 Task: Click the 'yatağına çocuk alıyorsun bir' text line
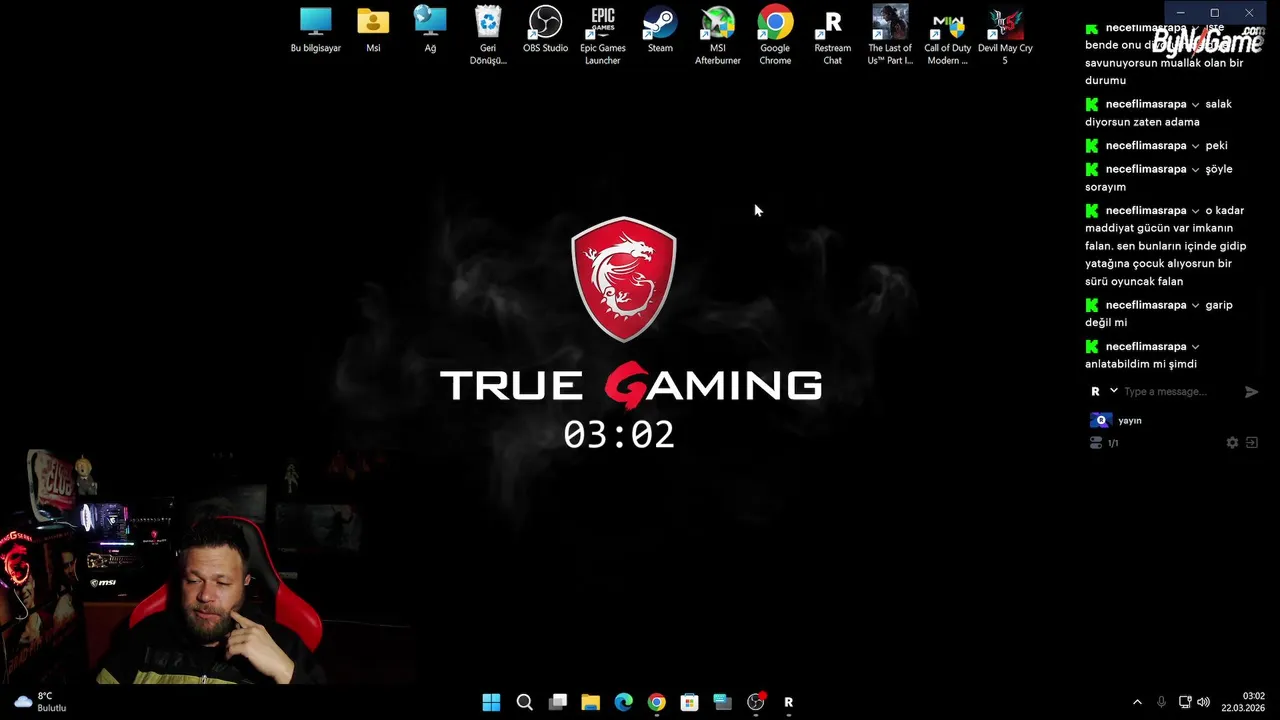[x=1158, y=264]
